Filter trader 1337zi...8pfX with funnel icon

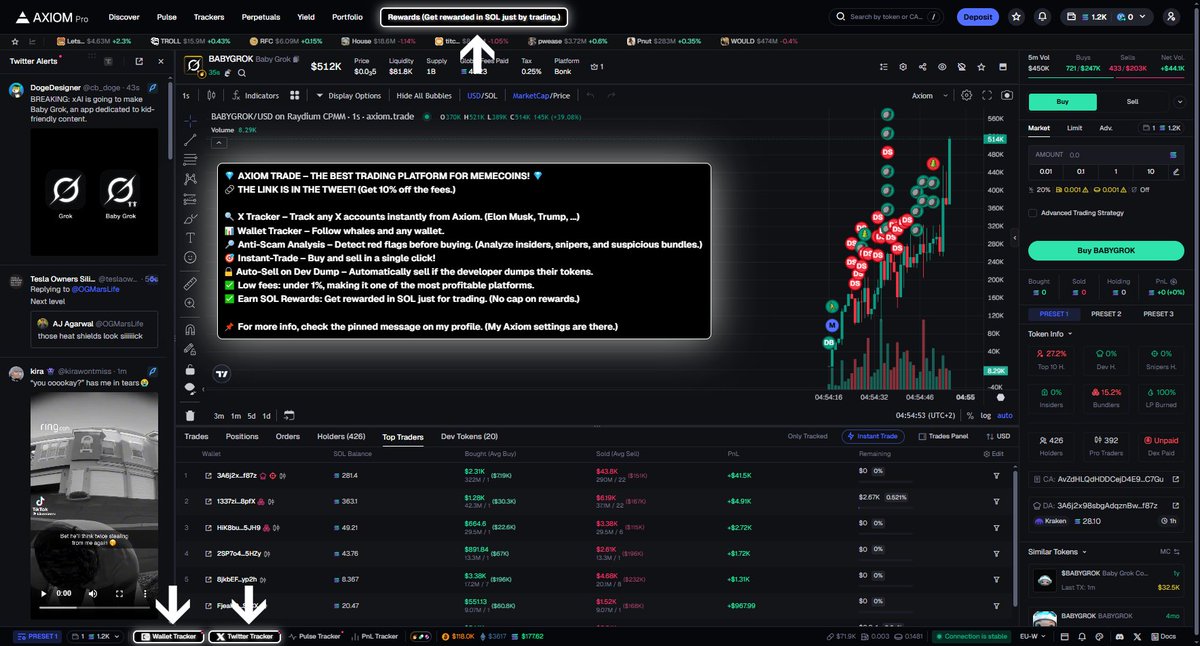click(x=996, y=500)
